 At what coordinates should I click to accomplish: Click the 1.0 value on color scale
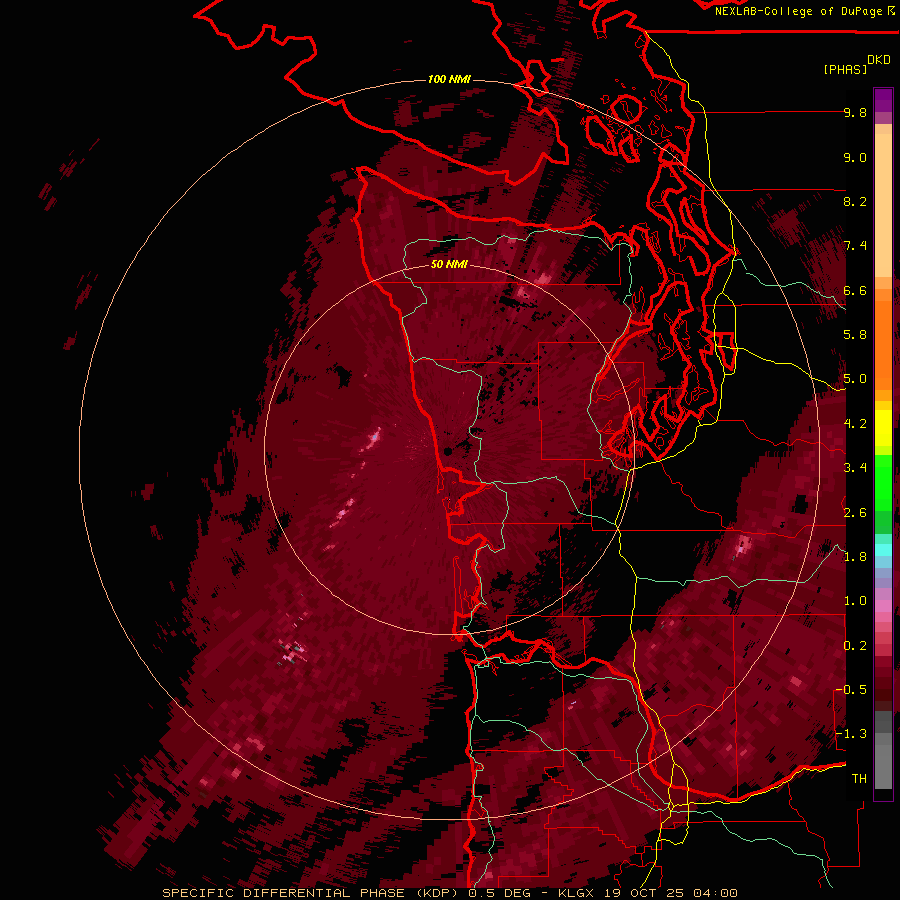click(x=855, y=601)
